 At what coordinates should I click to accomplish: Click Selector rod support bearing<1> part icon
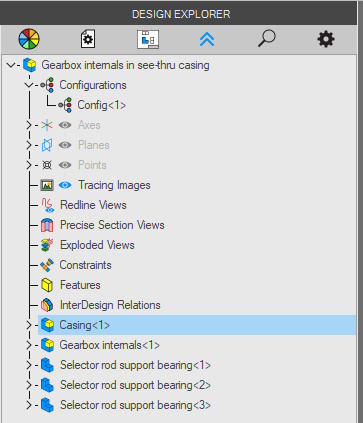click(47, 365)
